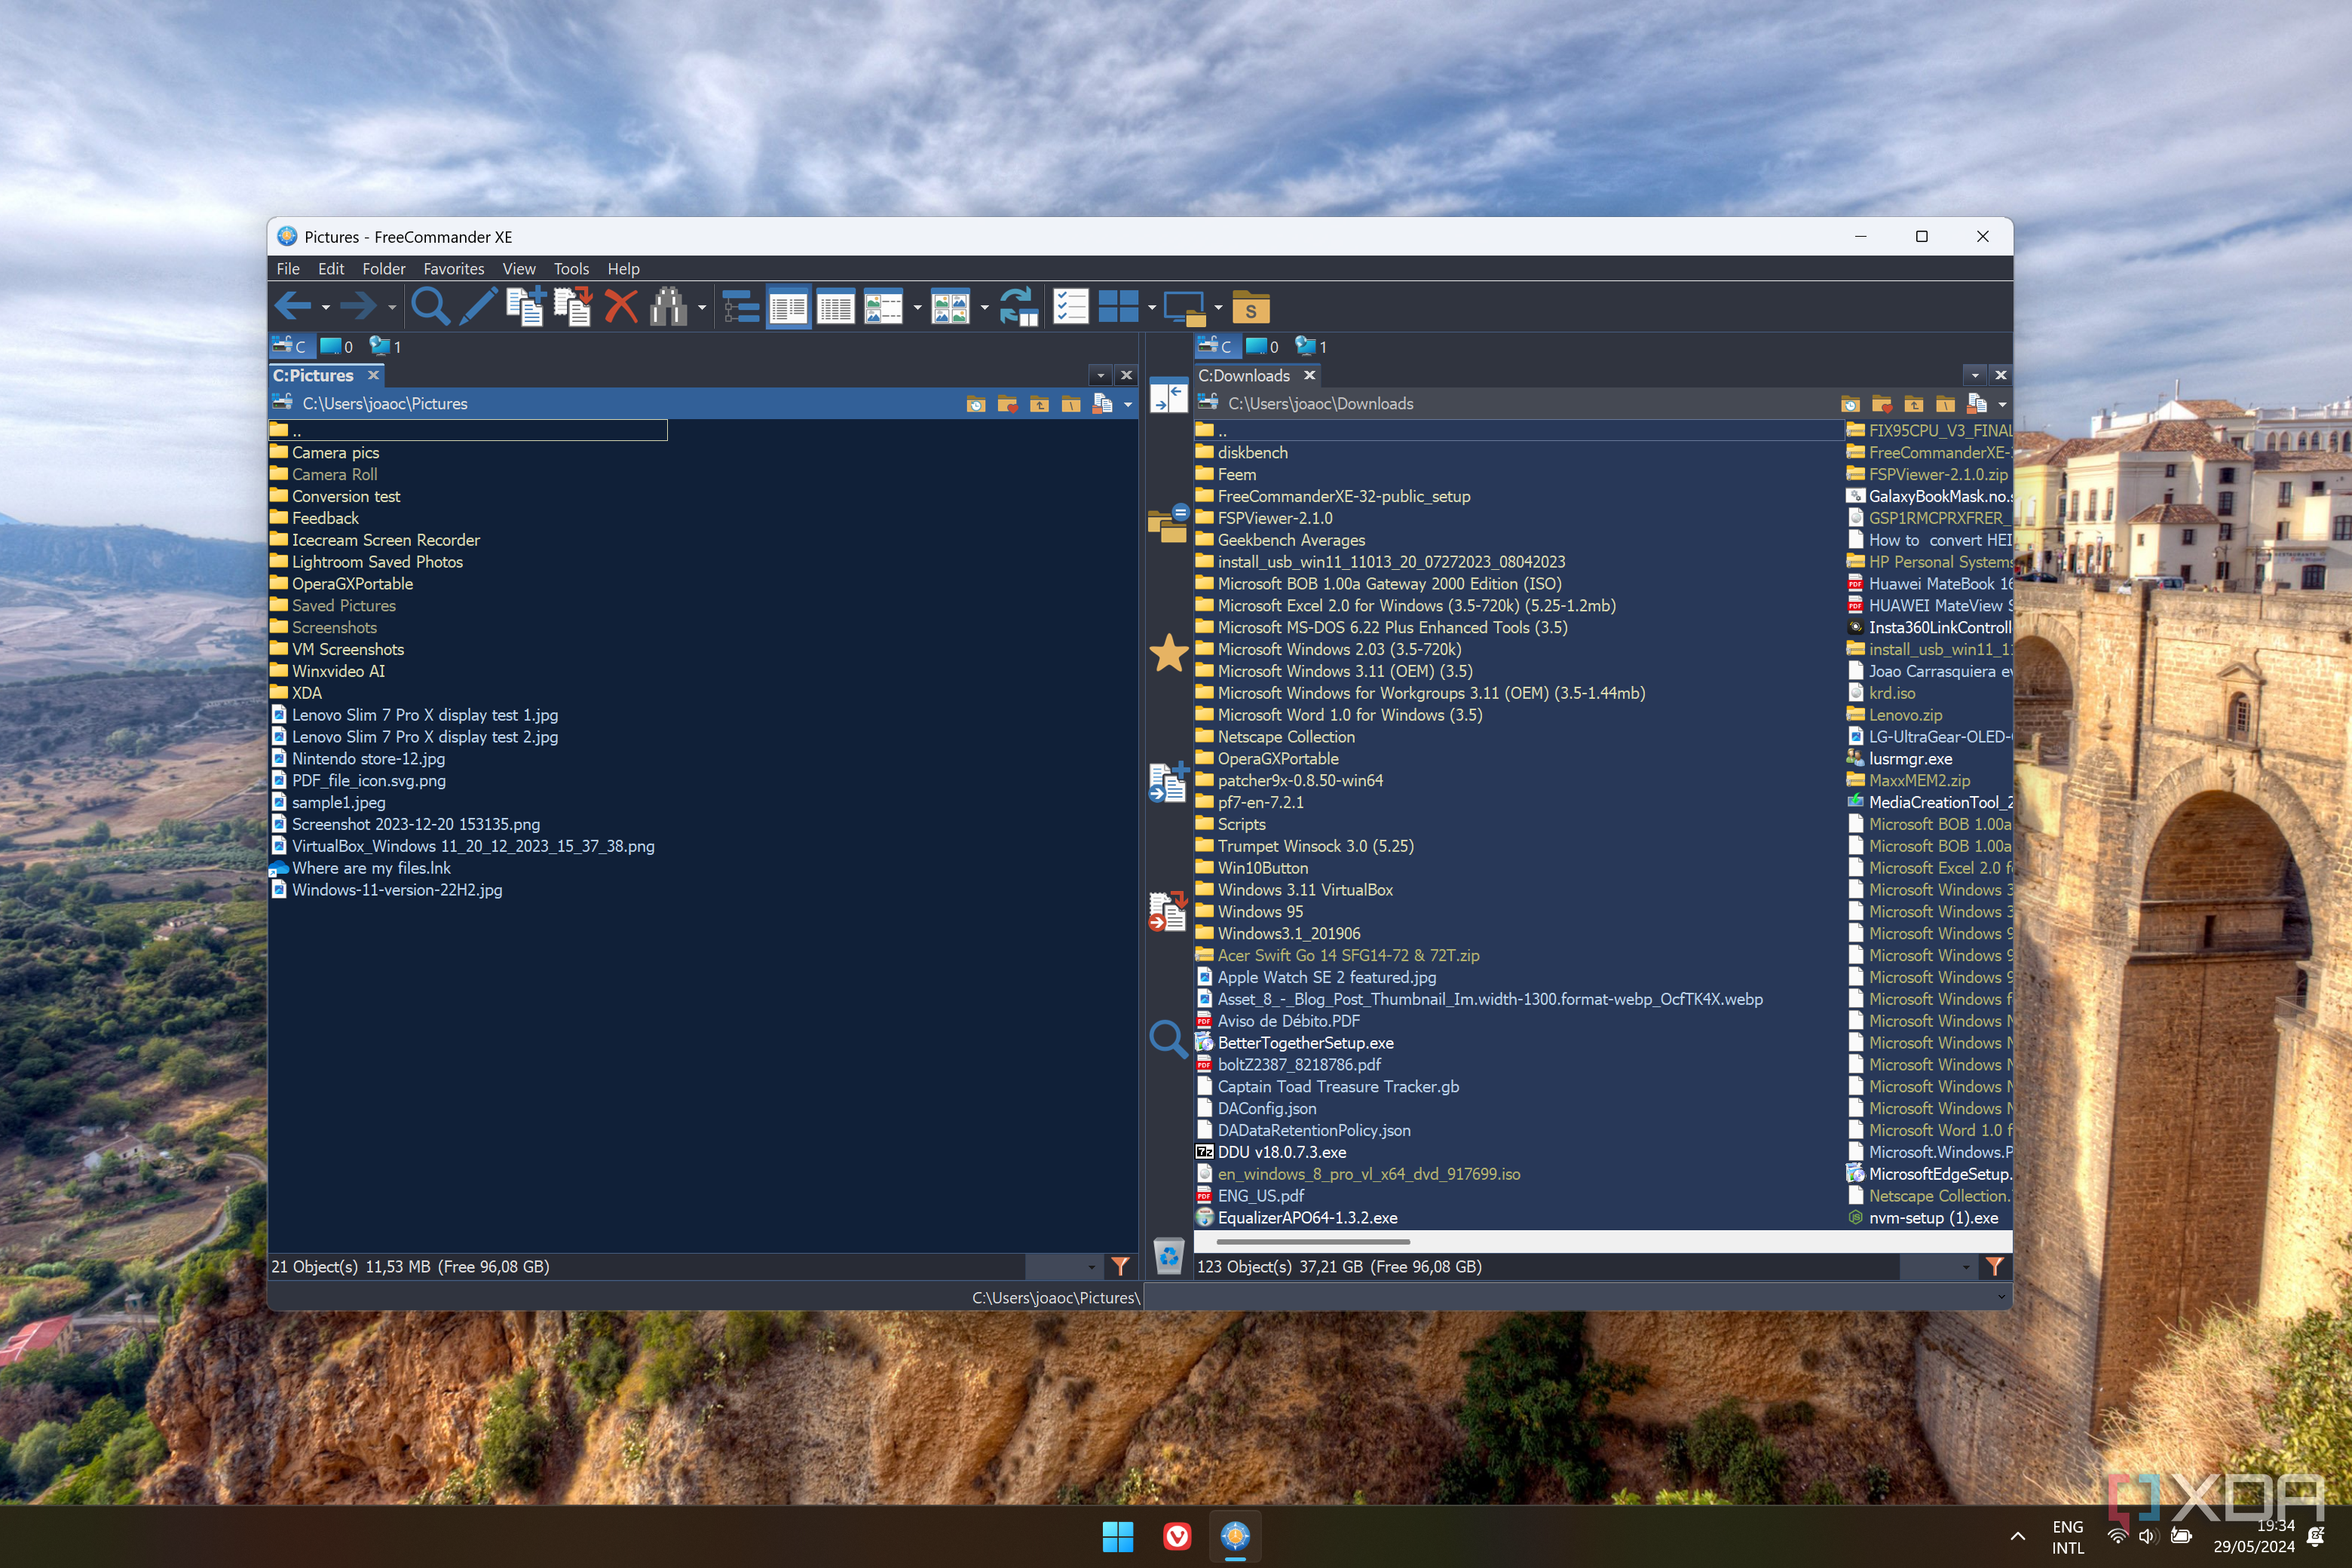Viewport: 2352px width, 1568px height.
Task: Expand command line path dropdown at bottom
Action: 2001,1297
